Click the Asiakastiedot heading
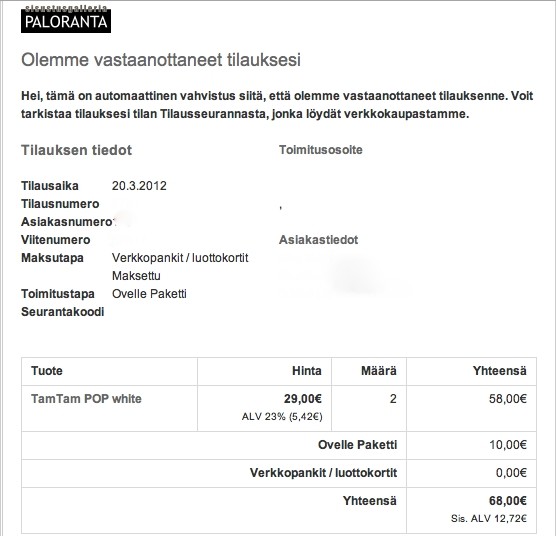 [318, 240]
